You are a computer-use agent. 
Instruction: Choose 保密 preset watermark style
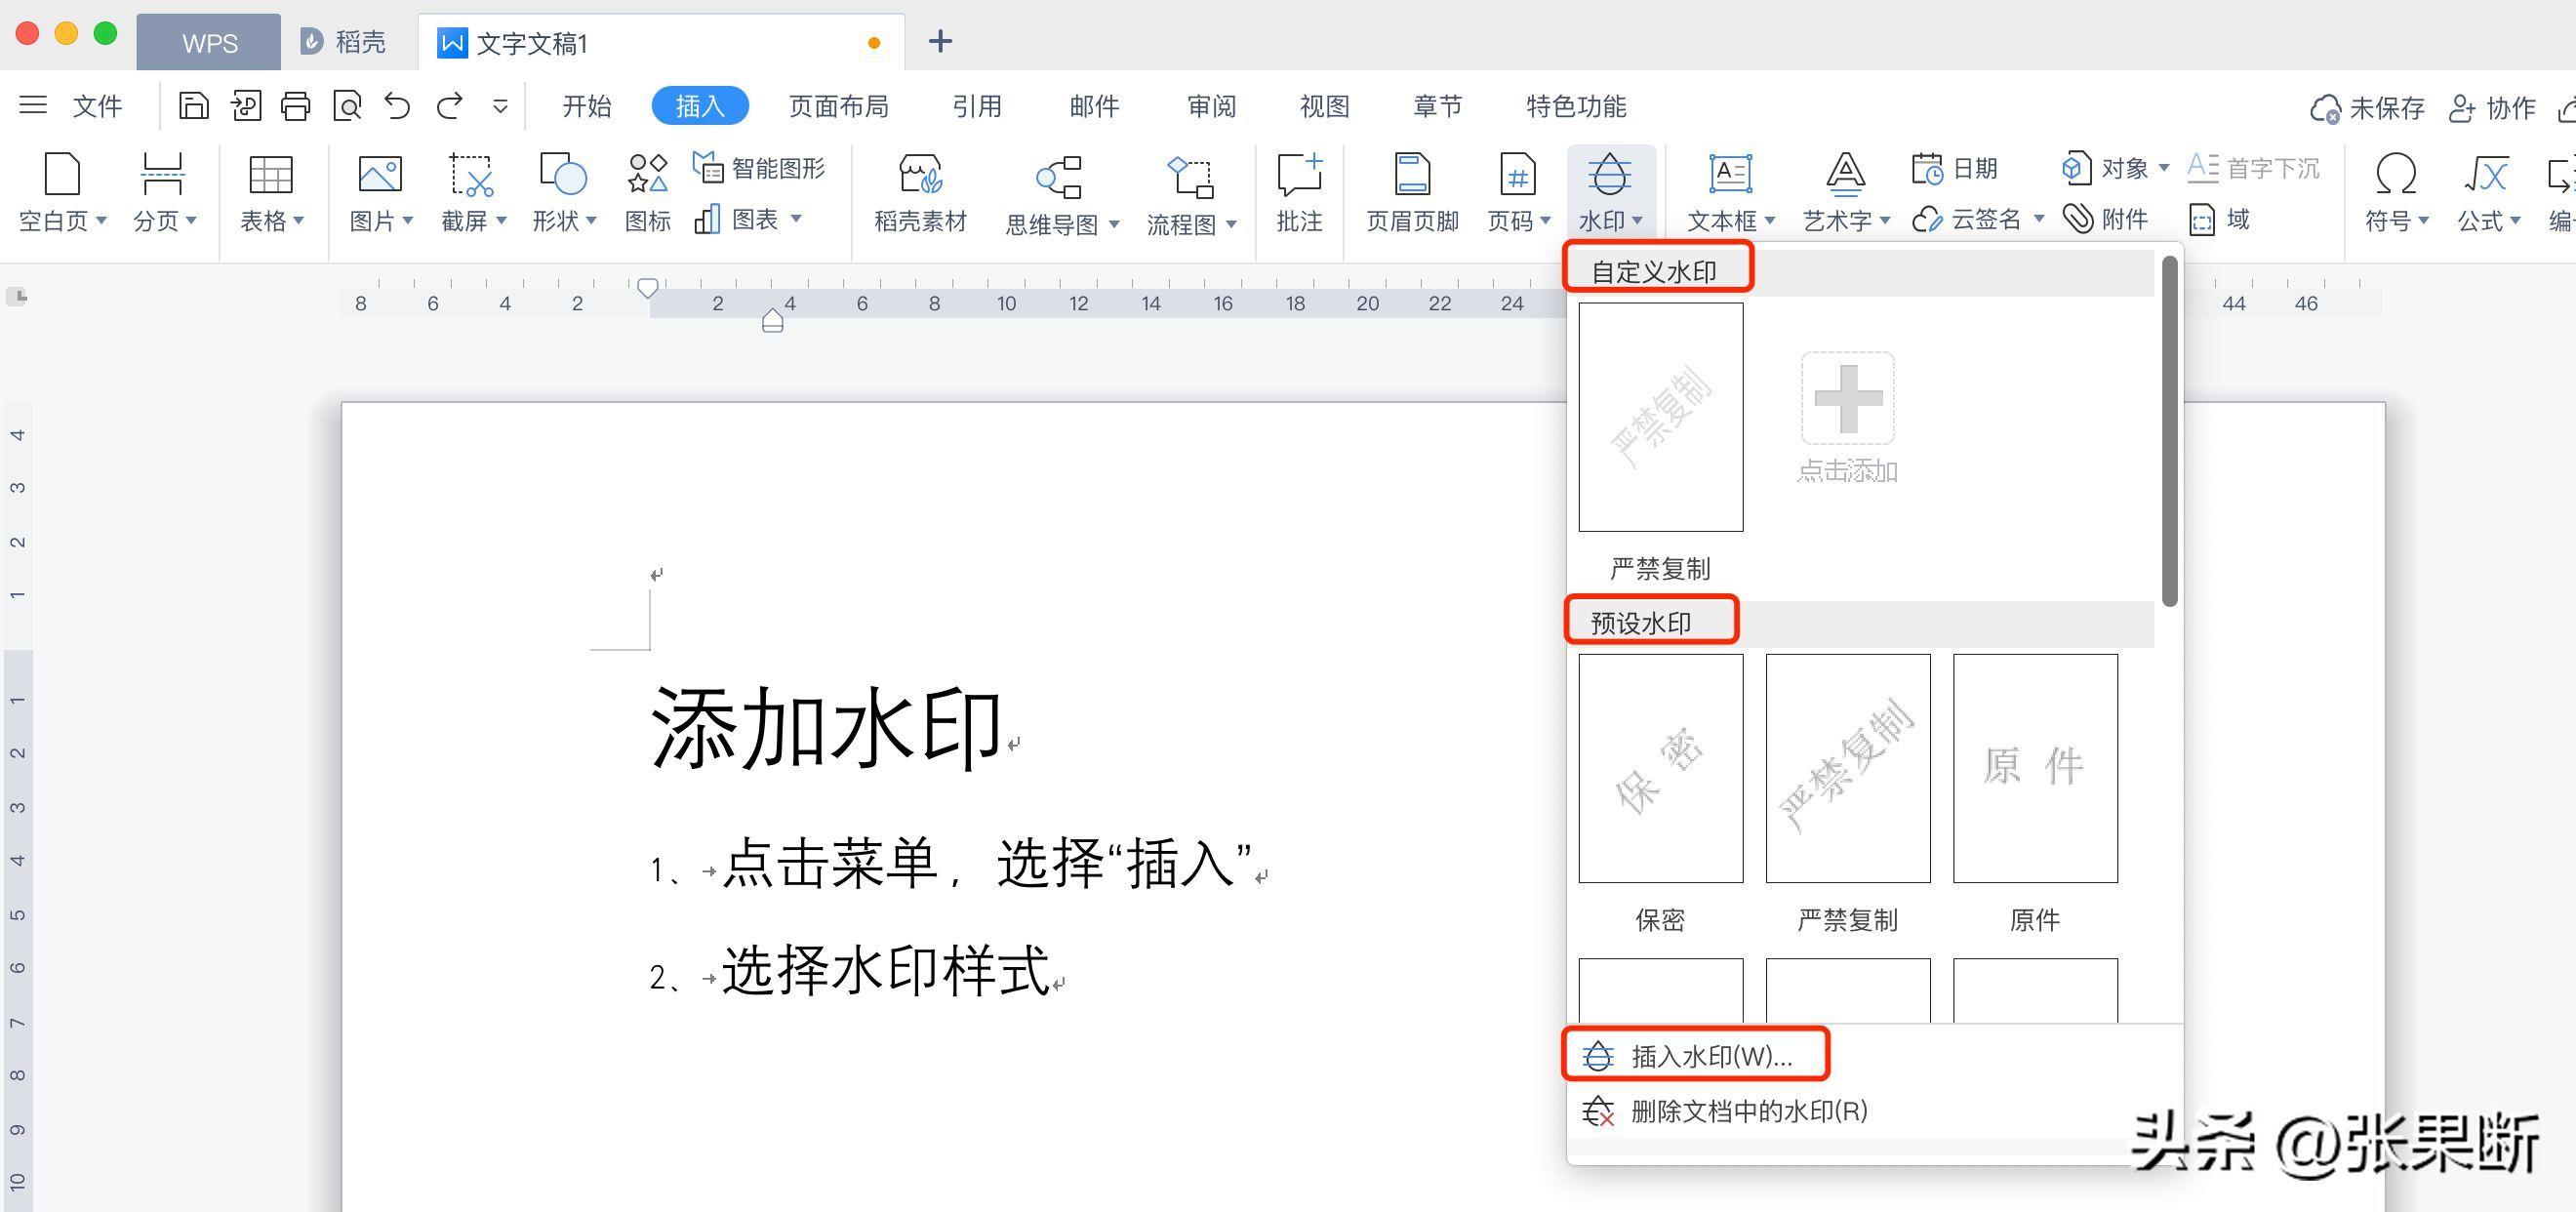click(1663, 769)
